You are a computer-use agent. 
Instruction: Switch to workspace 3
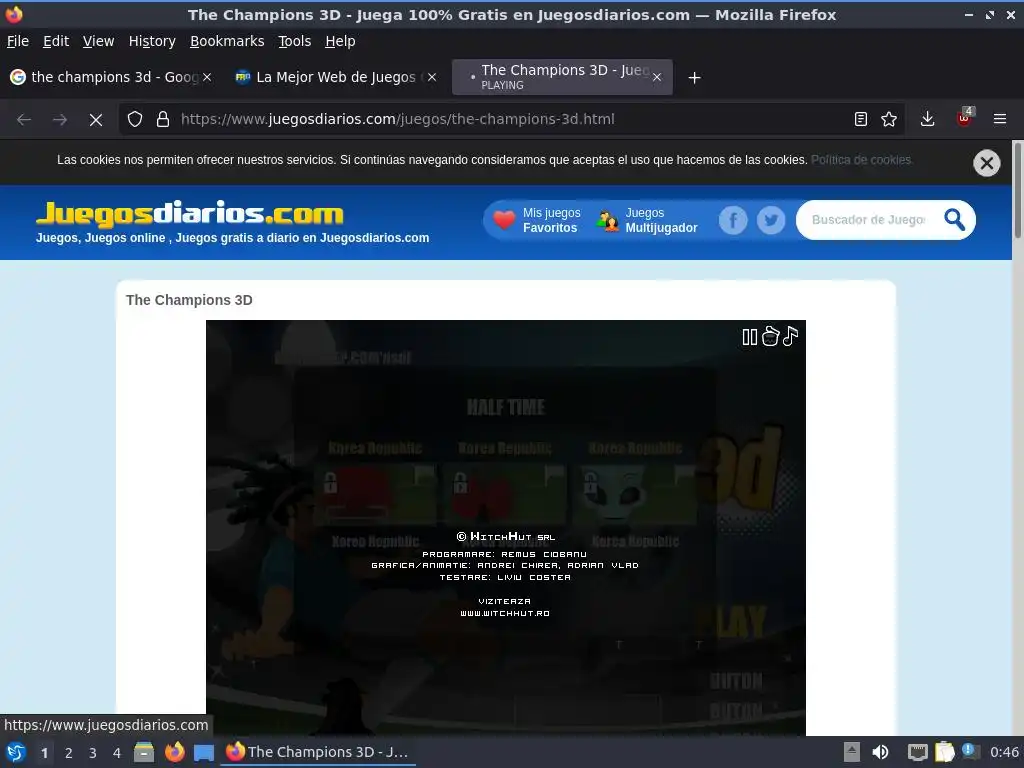[x=93, y=753]
